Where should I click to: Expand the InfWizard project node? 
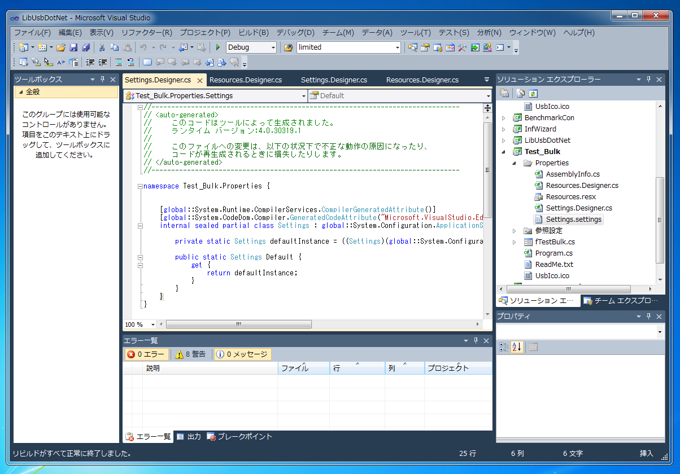(x=503, y=129)
